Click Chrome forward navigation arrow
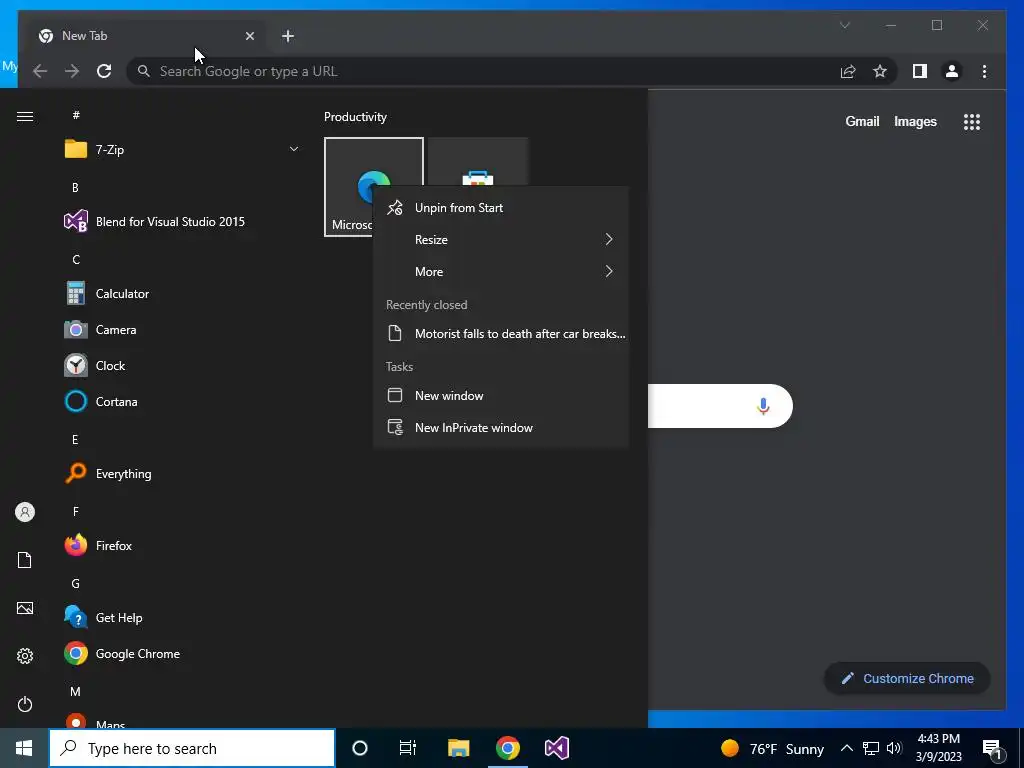Image resolution: width=1024 pixels, height=768 pixels. click(x=72, y=71)
